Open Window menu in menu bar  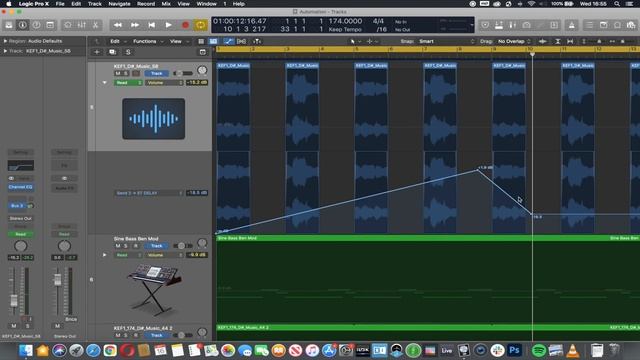207,4
